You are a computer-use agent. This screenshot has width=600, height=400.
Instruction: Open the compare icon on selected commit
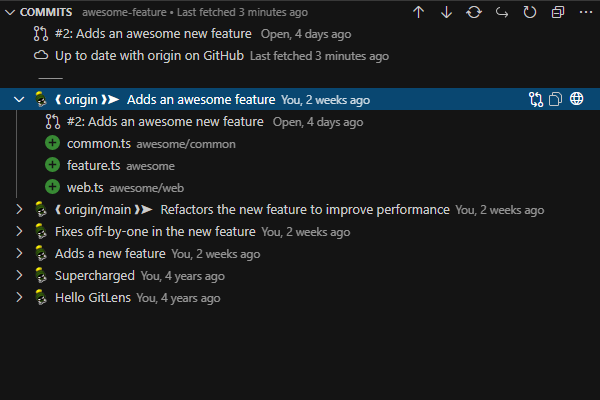(536, 99)
